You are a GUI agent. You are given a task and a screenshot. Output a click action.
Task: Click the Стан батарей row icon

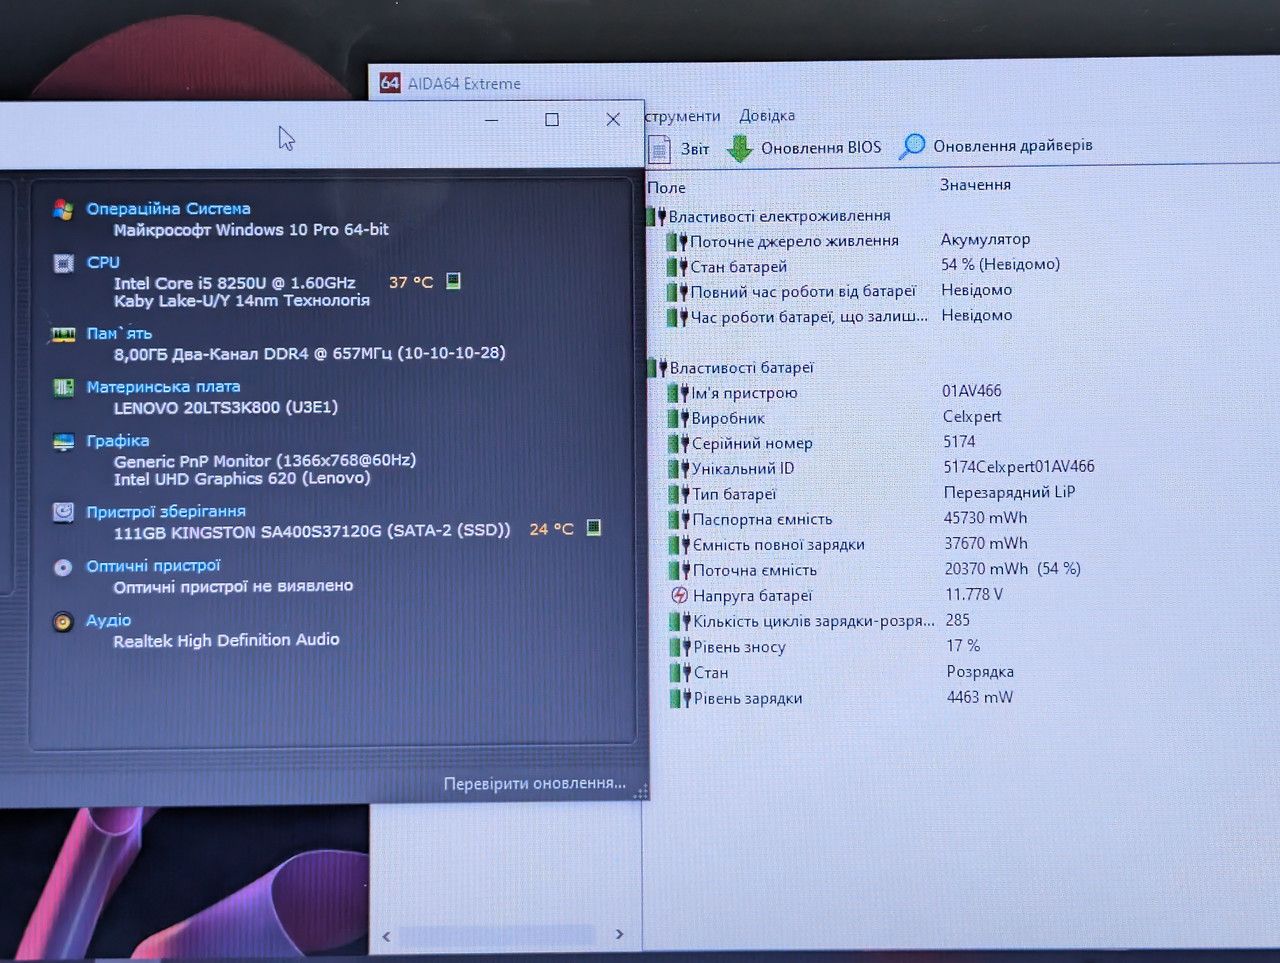click(678, 266)
